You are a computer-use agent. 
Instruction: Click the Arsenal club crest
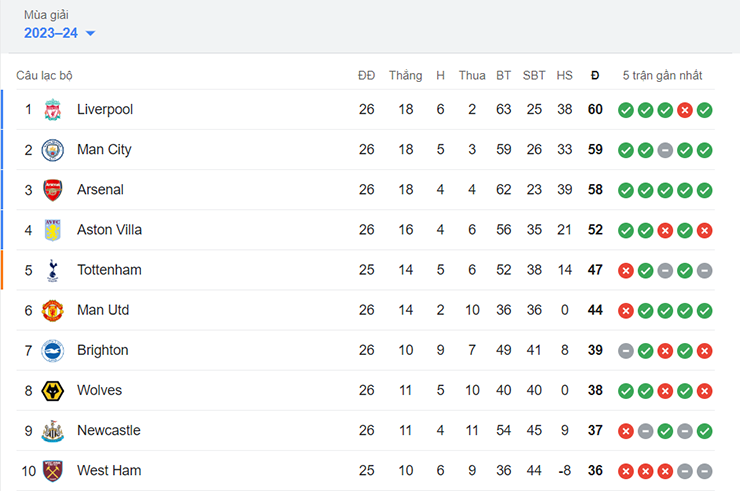click(52, 190)
